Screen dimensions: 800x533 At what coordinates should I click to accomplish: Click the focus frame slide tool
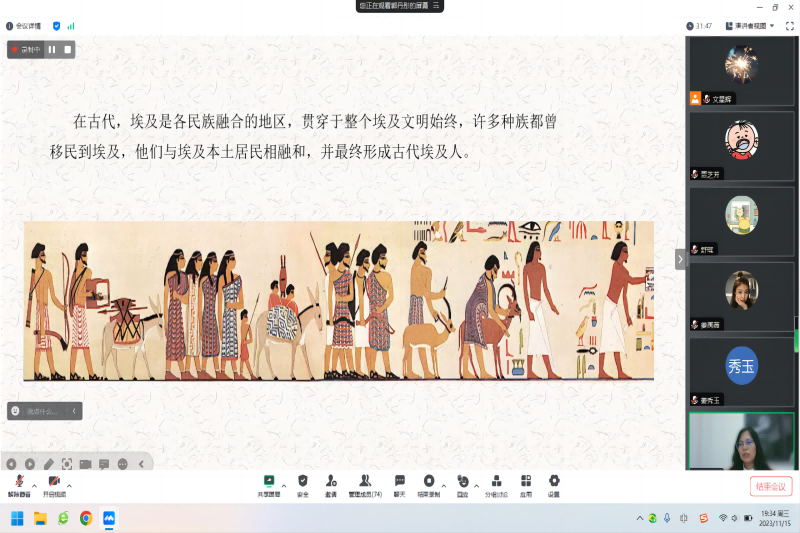click(x=67, y=464)
